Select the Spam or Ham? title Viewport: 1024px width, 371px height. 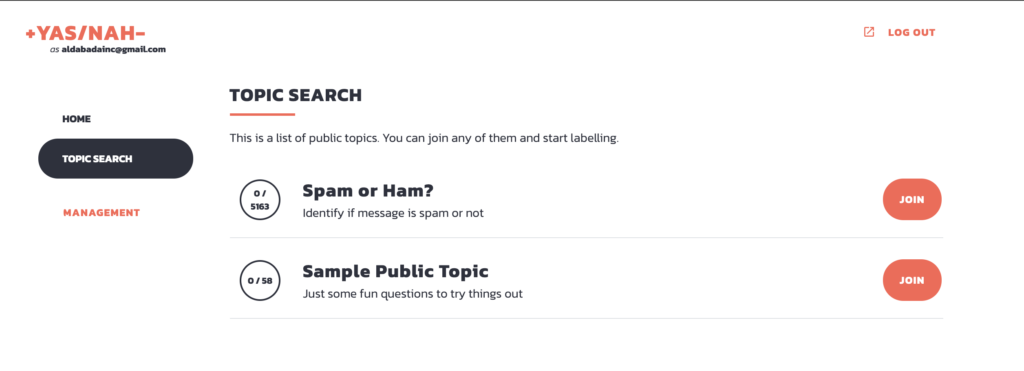click(368, 191)
